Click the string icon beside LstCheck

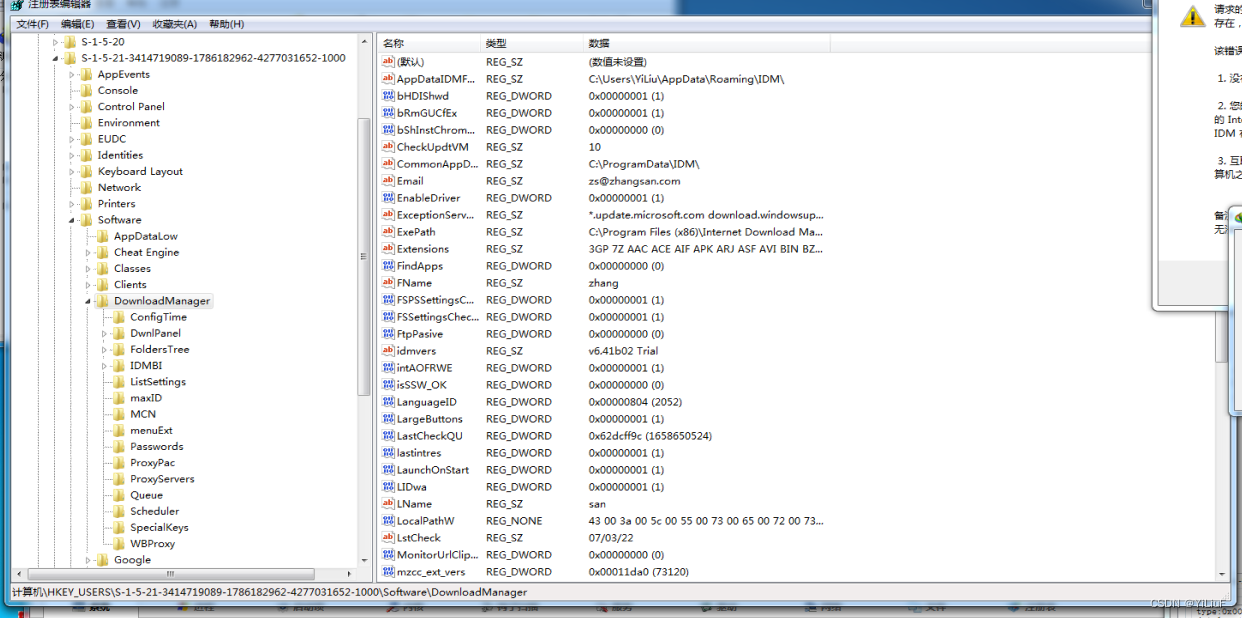pos(389,538)
